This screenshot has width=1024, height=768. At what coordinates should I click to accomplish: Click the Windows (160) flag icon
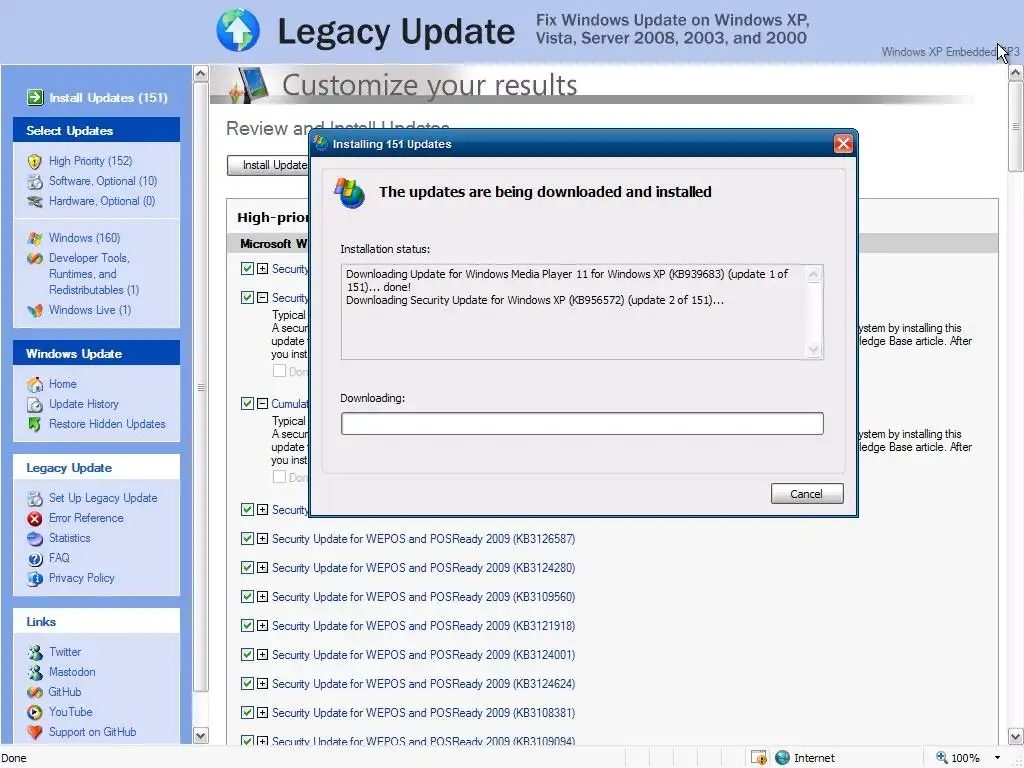pyautogui.click(x=35, y=238)
